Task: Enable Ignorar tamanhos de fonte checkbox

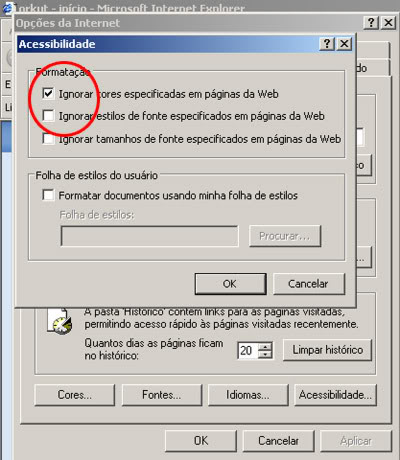Action: coord(48,138)
